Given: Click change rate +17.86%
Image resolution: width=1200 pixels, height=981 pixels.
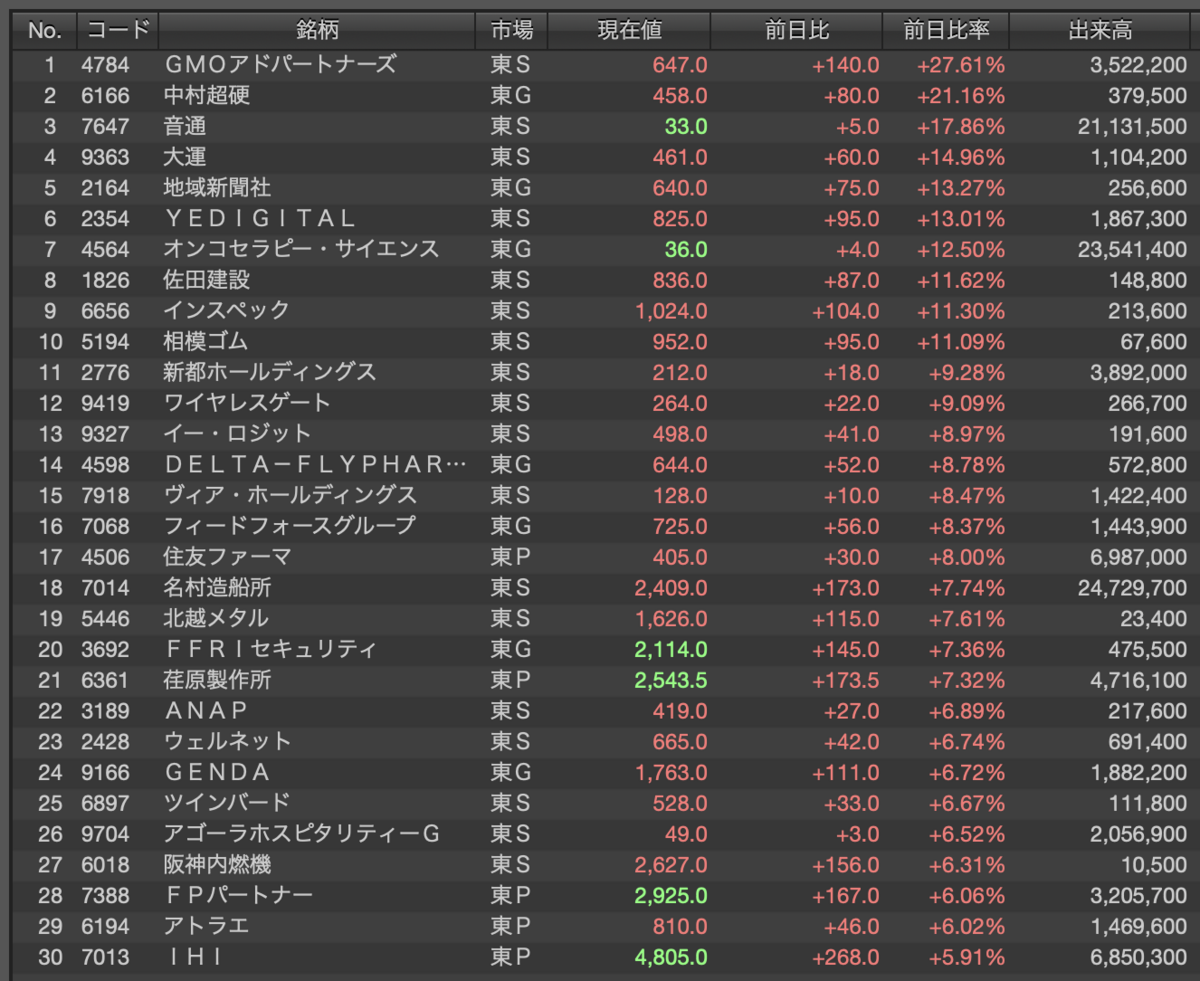Looking at the screenshot, I should coord(961,127).
